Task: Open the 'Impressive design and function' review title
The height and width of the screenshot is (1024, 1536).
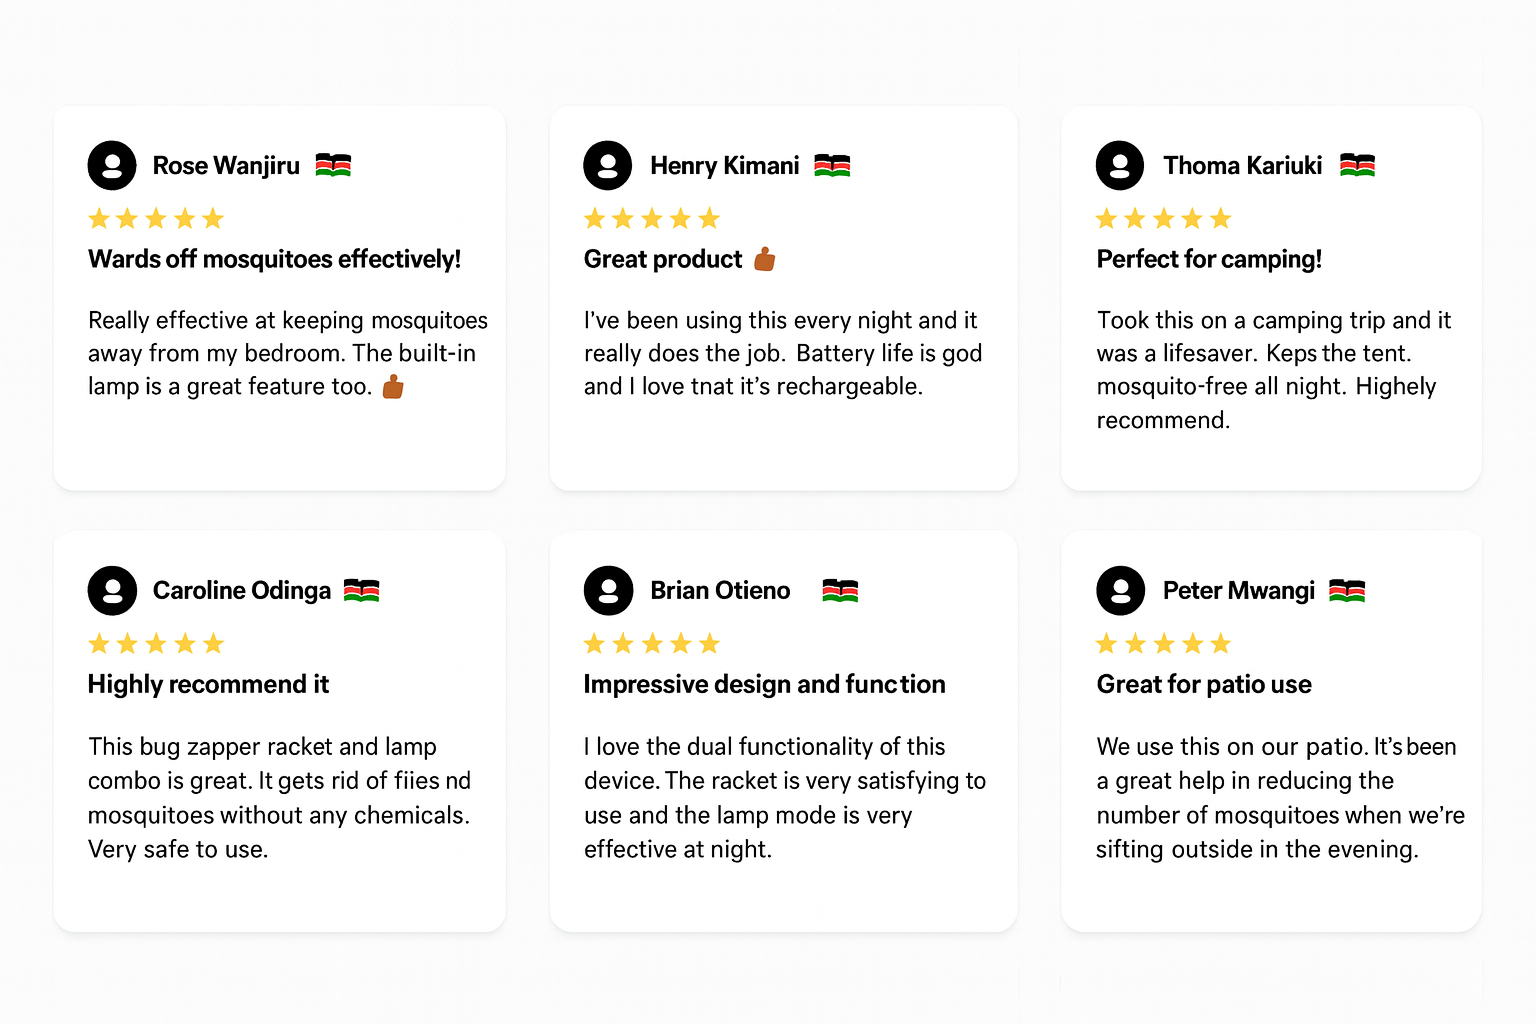Action: click(764, 684)
